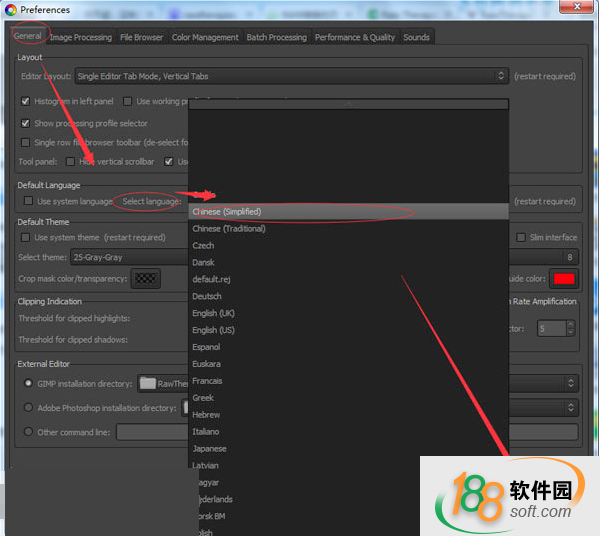
Task: Check the Use system language option
Action: pos(27,201)
